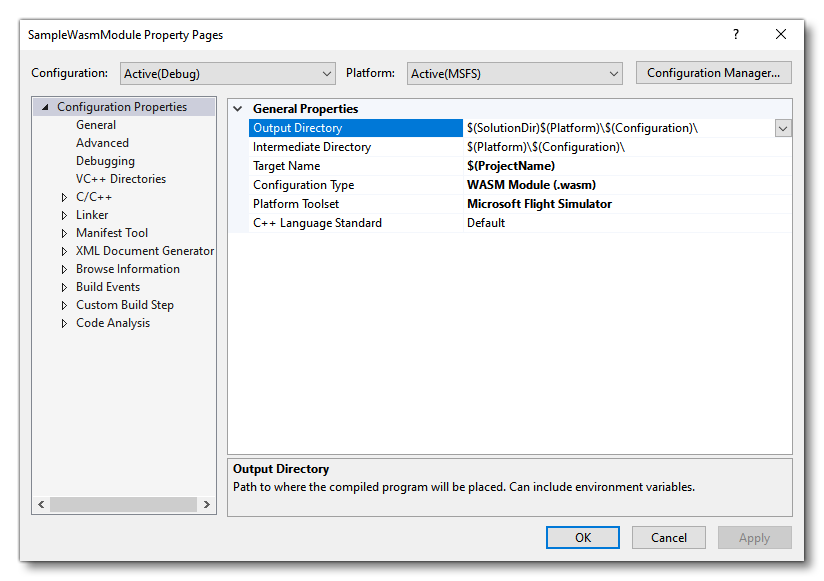Click the dialog help question mark

point(735,33)
